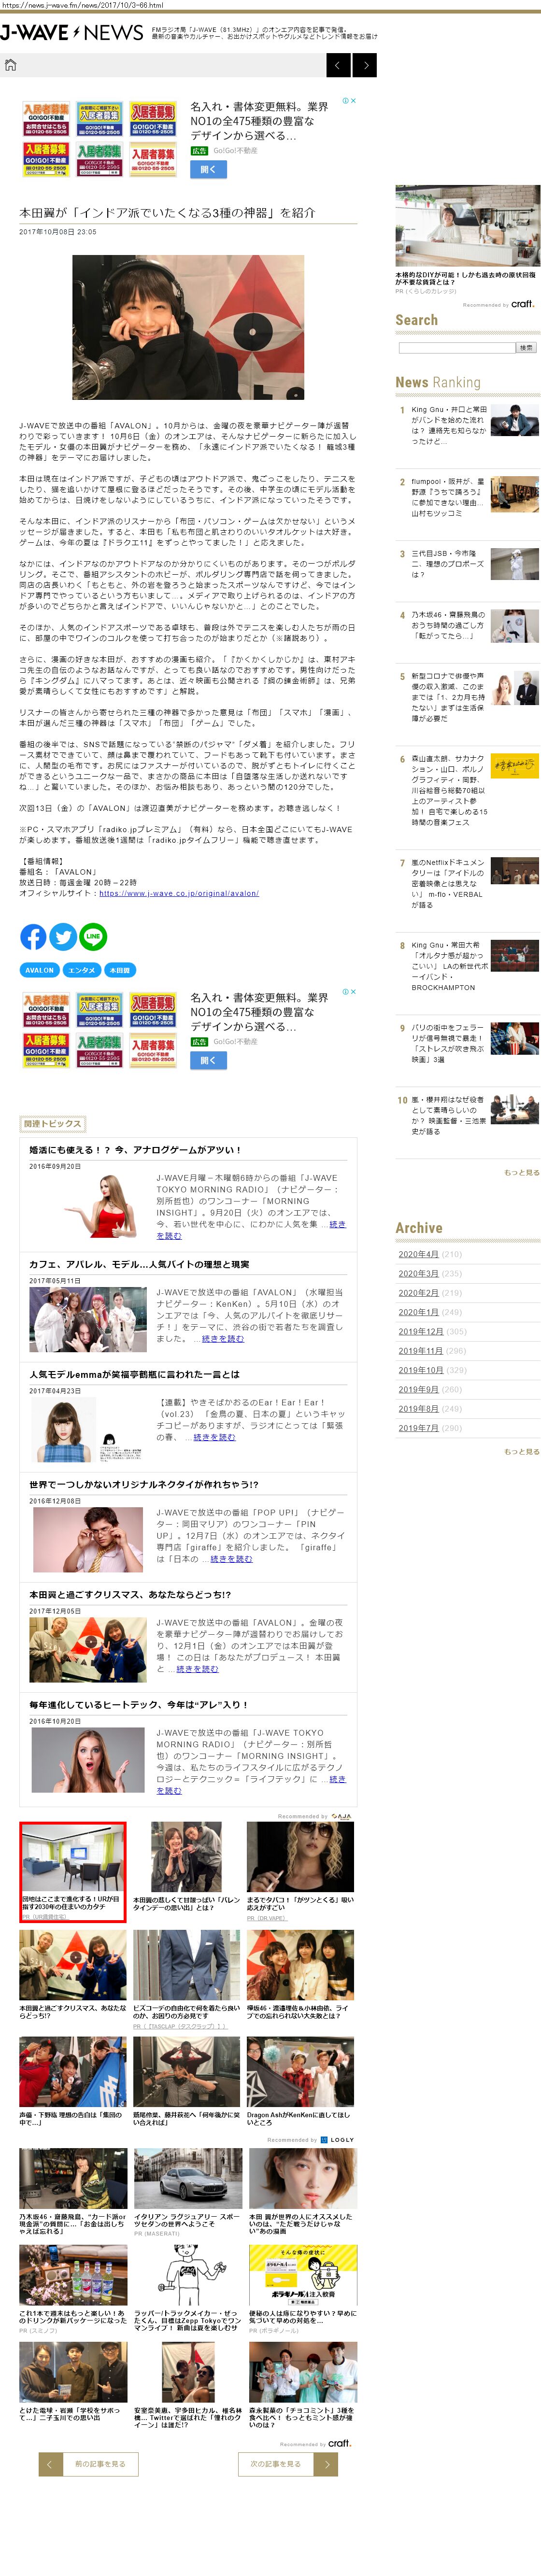Share the article via LINE icon
The width and height of the screenshot is (541, 2576).
click(93, 936)
